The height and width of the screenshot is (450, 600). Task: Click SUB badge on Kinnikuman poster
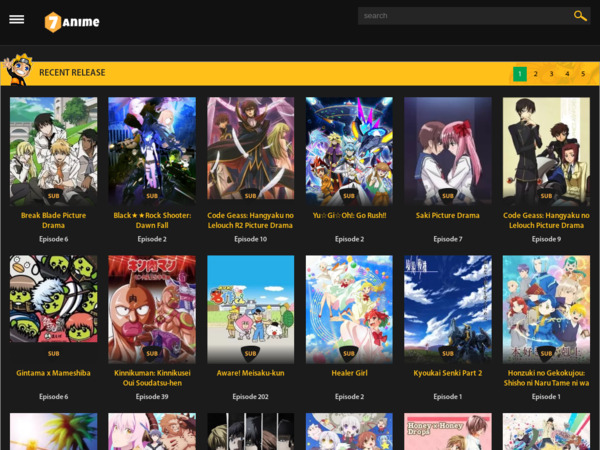pos(152,353)
